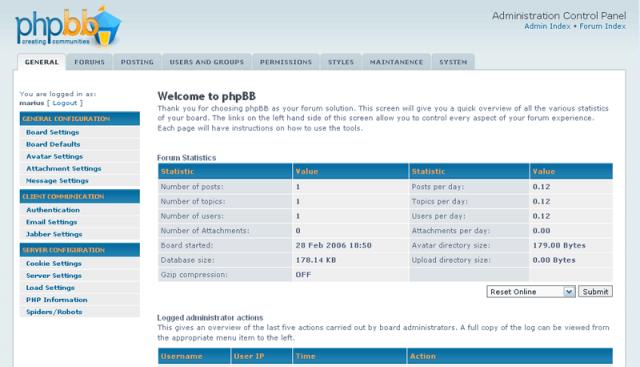Go to the Forum Index link
Viewport: 640px width, 367px height.
click(602, 26)
